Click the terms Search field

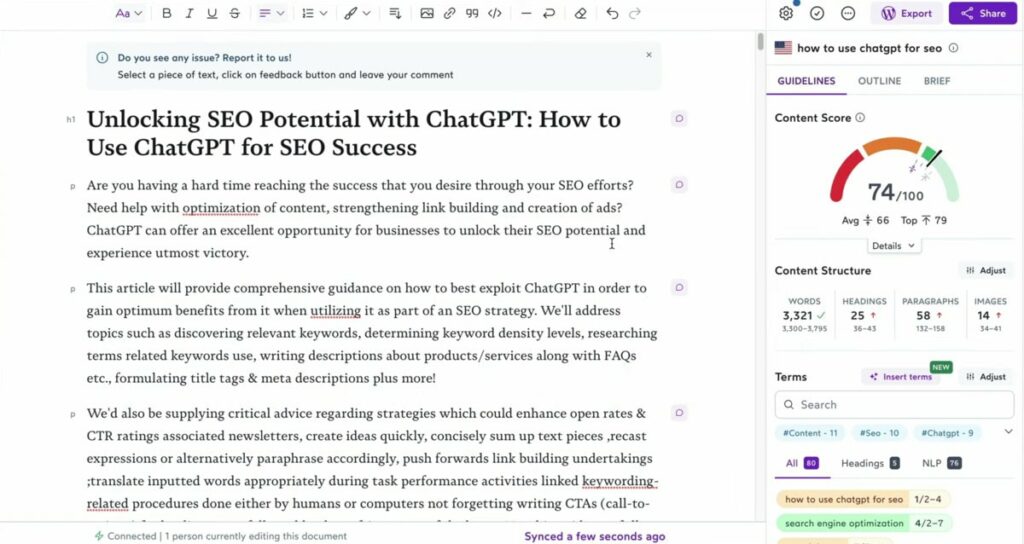894,405
